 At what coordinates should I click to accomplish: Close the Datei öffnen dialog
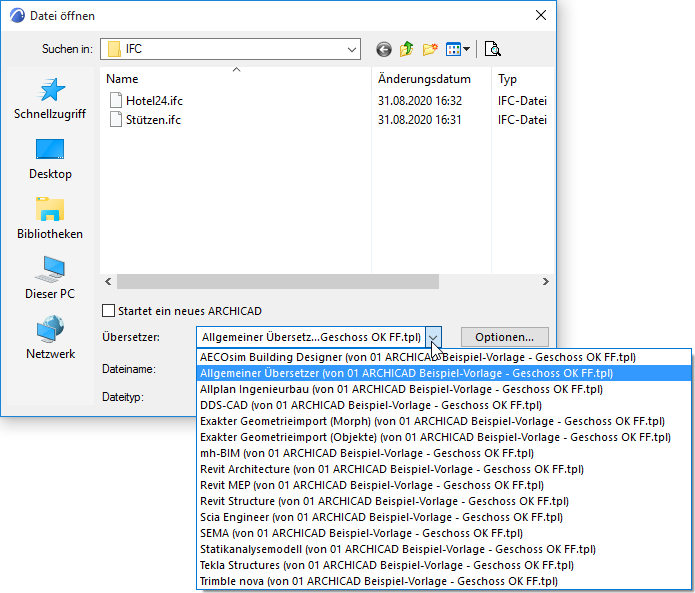(541, 16)
